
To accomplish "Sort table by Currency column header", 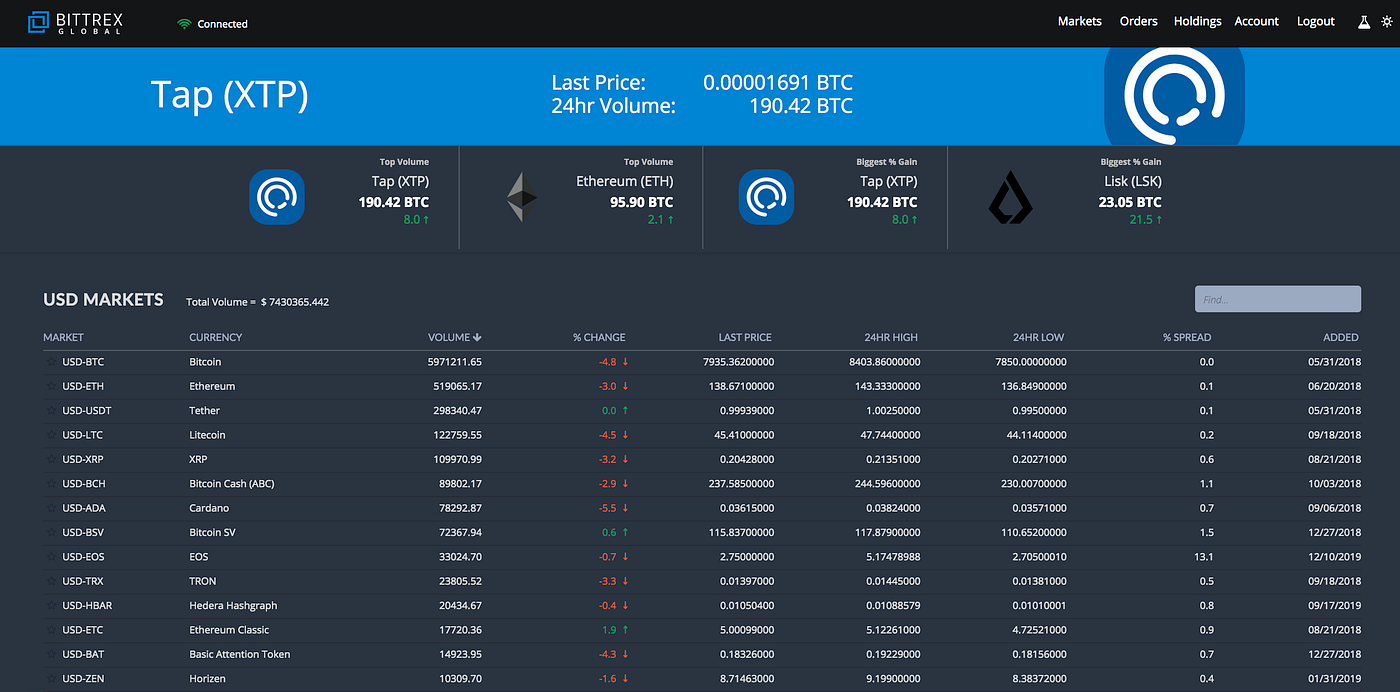I will click(216, 337).
